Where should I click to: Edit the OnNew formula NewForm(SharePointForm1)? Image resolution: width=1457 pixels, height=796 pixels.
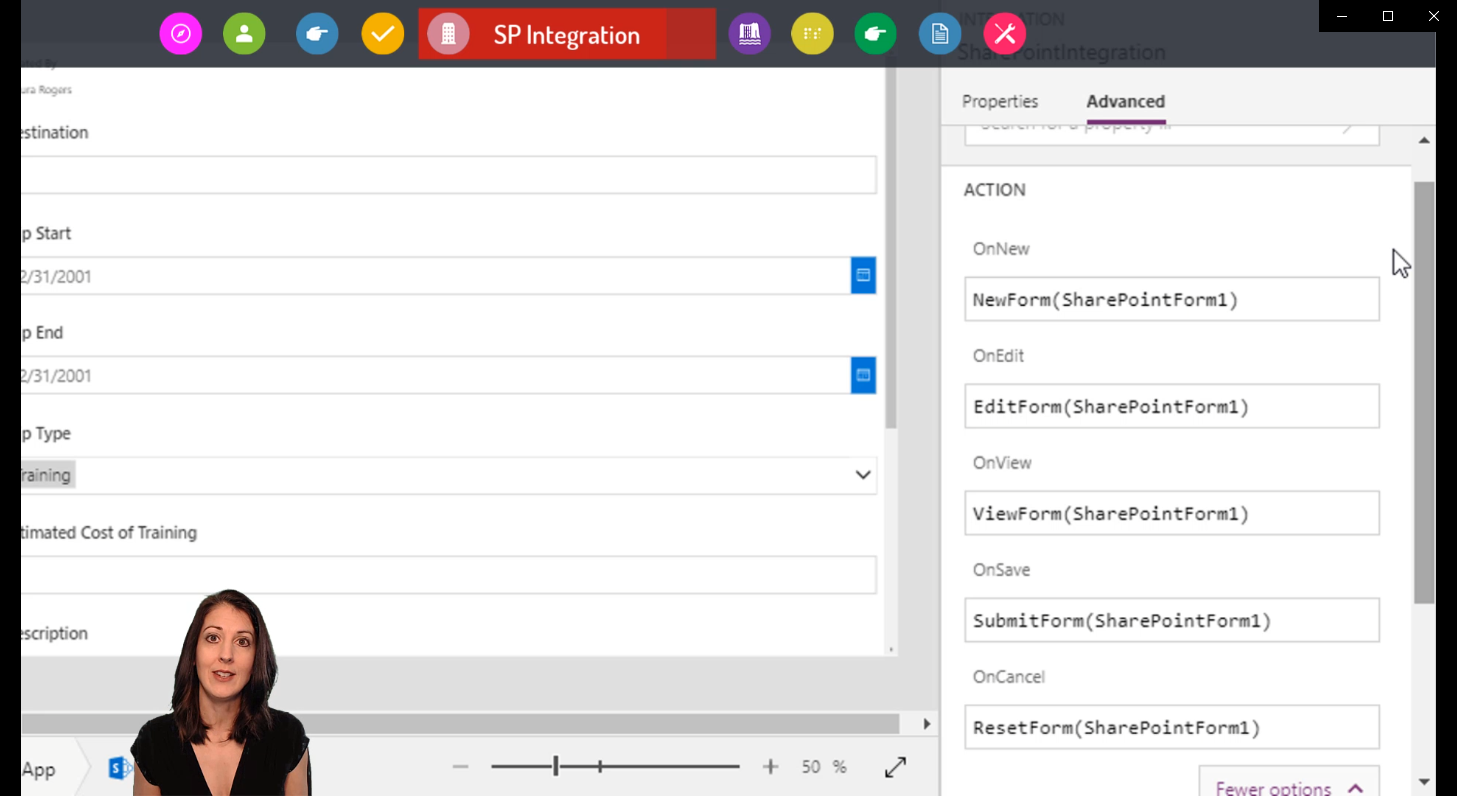pyautogui.click(x=1172, y=299)
